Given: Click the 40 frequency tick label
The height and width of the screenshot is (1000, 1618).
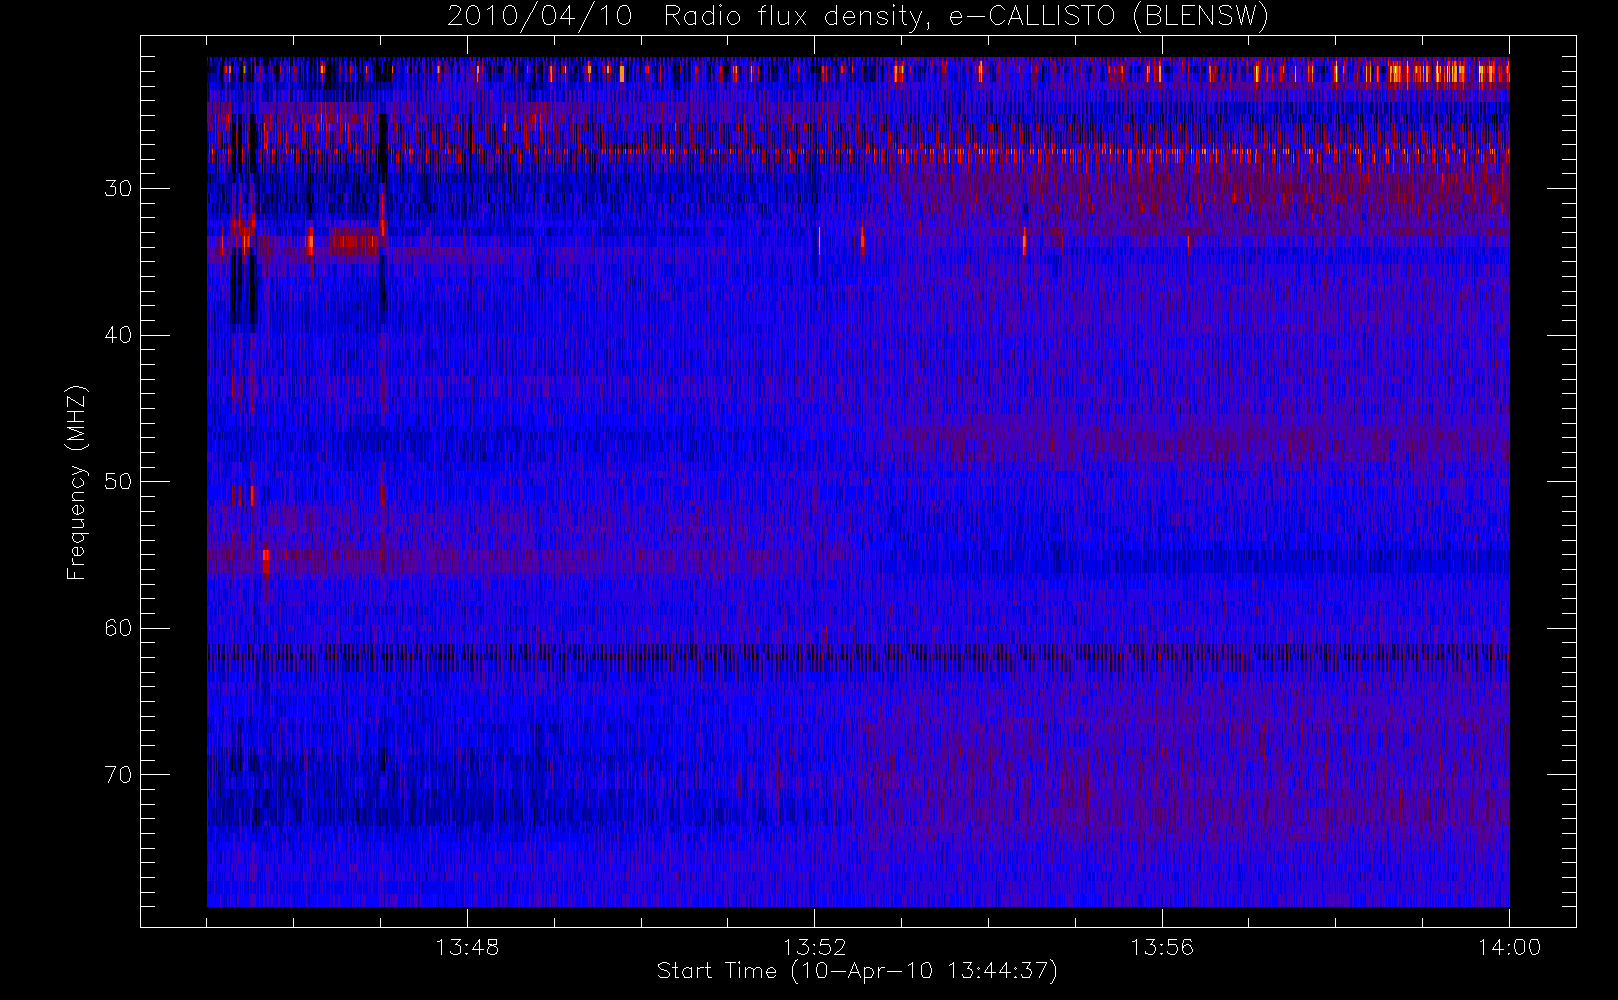Looking at the screenshot, I should [x=118, y=335].
